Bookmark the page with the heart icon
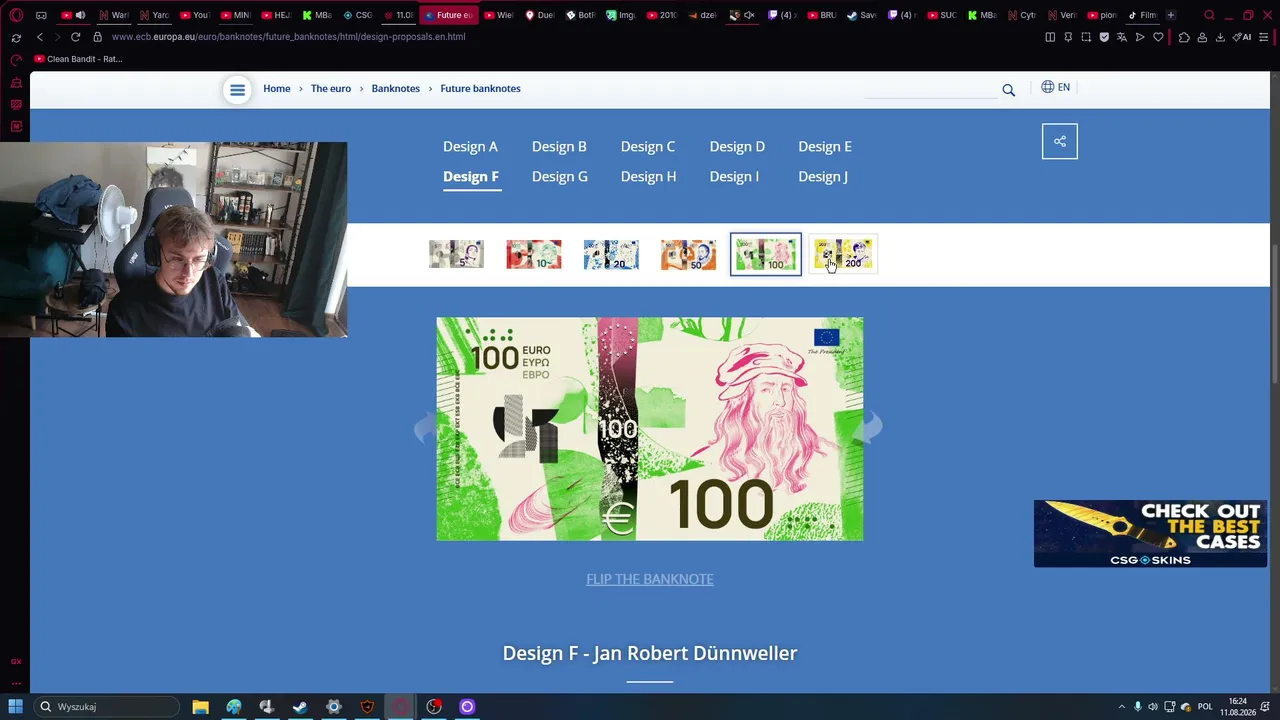Image resolution: width=1280 pixels, height=720 pixels. tap(1158, 37)
